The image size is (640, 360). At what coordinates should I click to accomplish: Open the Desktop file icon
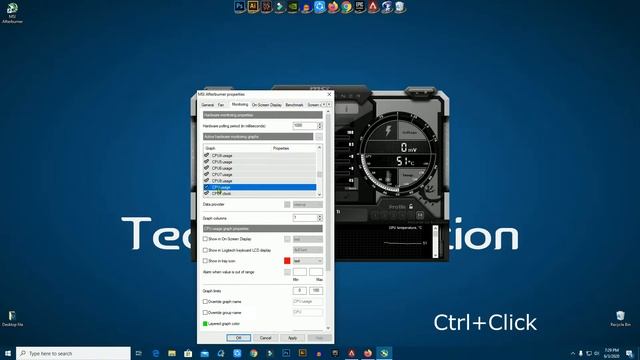click(x=12, y=319)
